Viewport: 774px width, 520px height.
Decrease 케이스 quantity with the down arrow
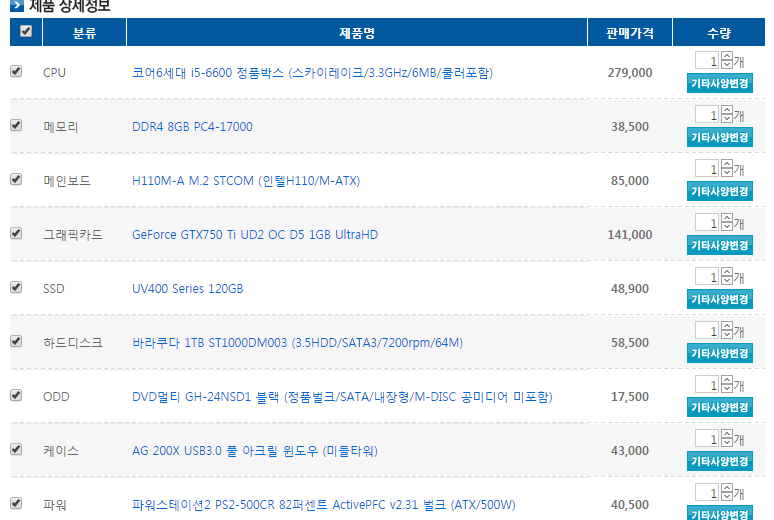(727, 442)
